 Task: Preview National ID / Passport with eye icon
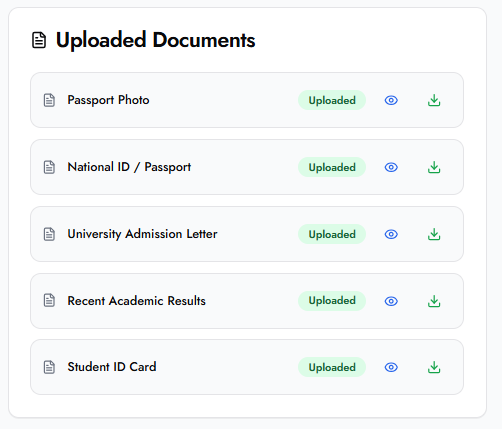[391, 167]
